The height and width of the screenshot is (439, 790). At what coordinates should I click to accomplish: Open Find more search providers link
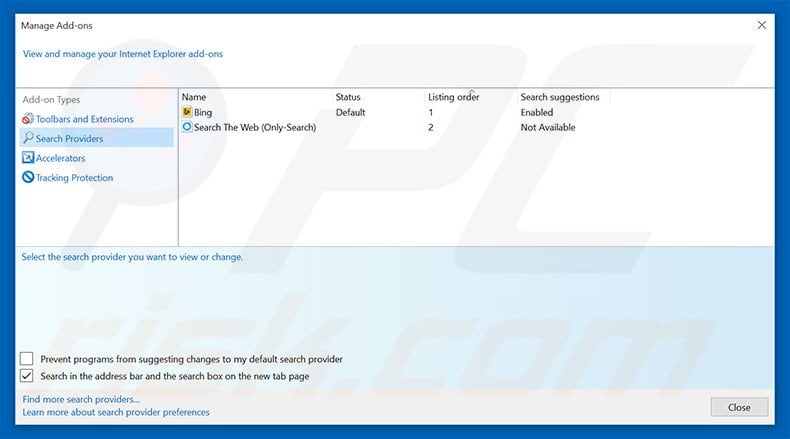pos(81,399)
